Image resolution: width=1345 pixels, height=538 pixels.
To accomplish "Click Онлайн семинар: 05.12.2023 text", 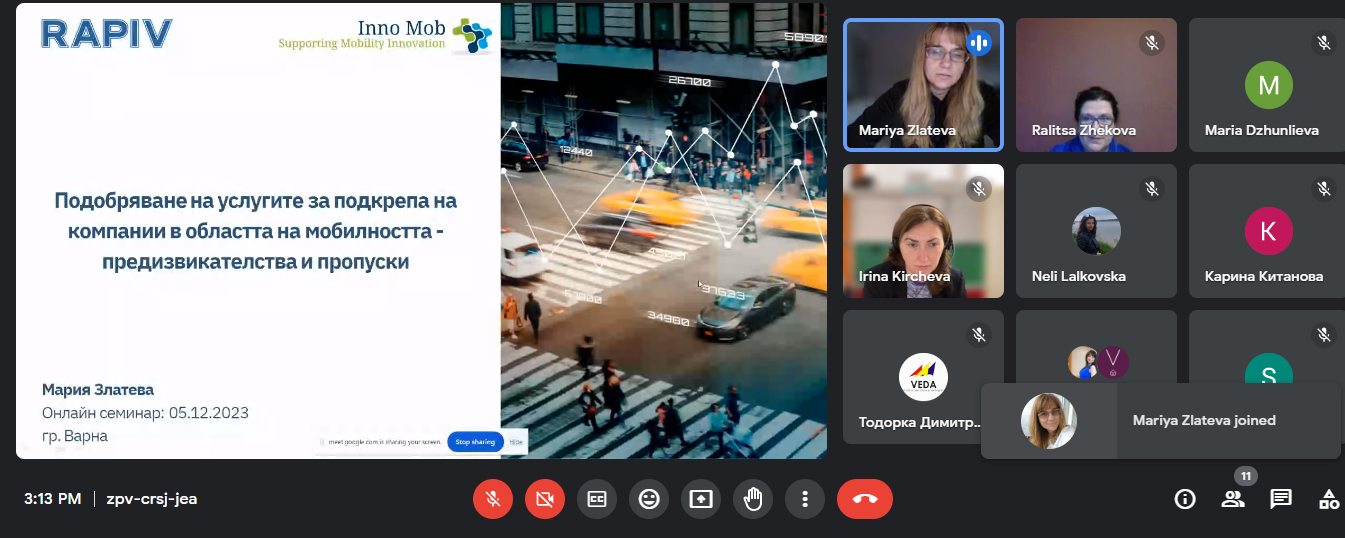I will tap(145, 413).
